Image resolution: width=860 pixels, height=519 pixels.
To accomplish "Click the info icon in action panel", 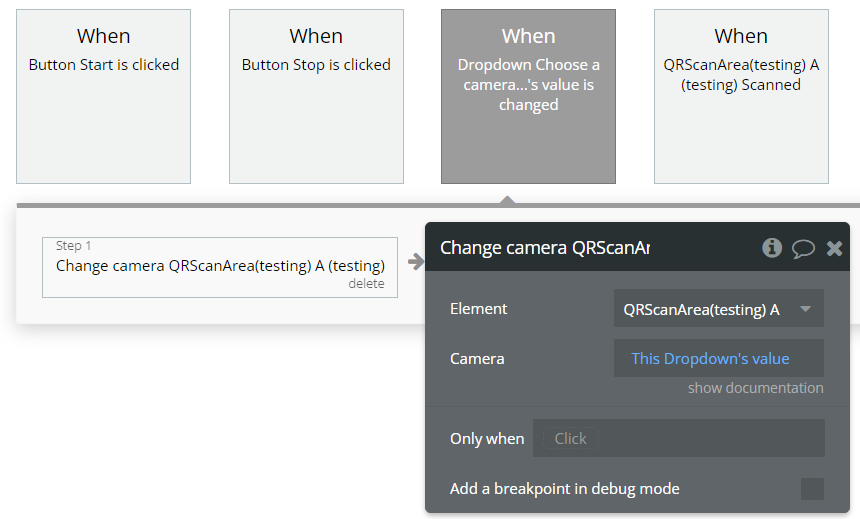I will coord(772,248).
